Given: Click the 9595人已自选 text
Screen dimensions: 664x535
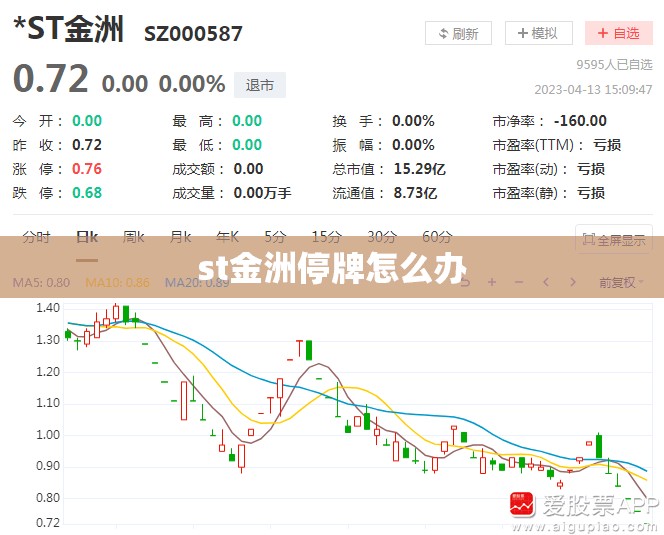Looking at the screenshot, I should 614,65.
